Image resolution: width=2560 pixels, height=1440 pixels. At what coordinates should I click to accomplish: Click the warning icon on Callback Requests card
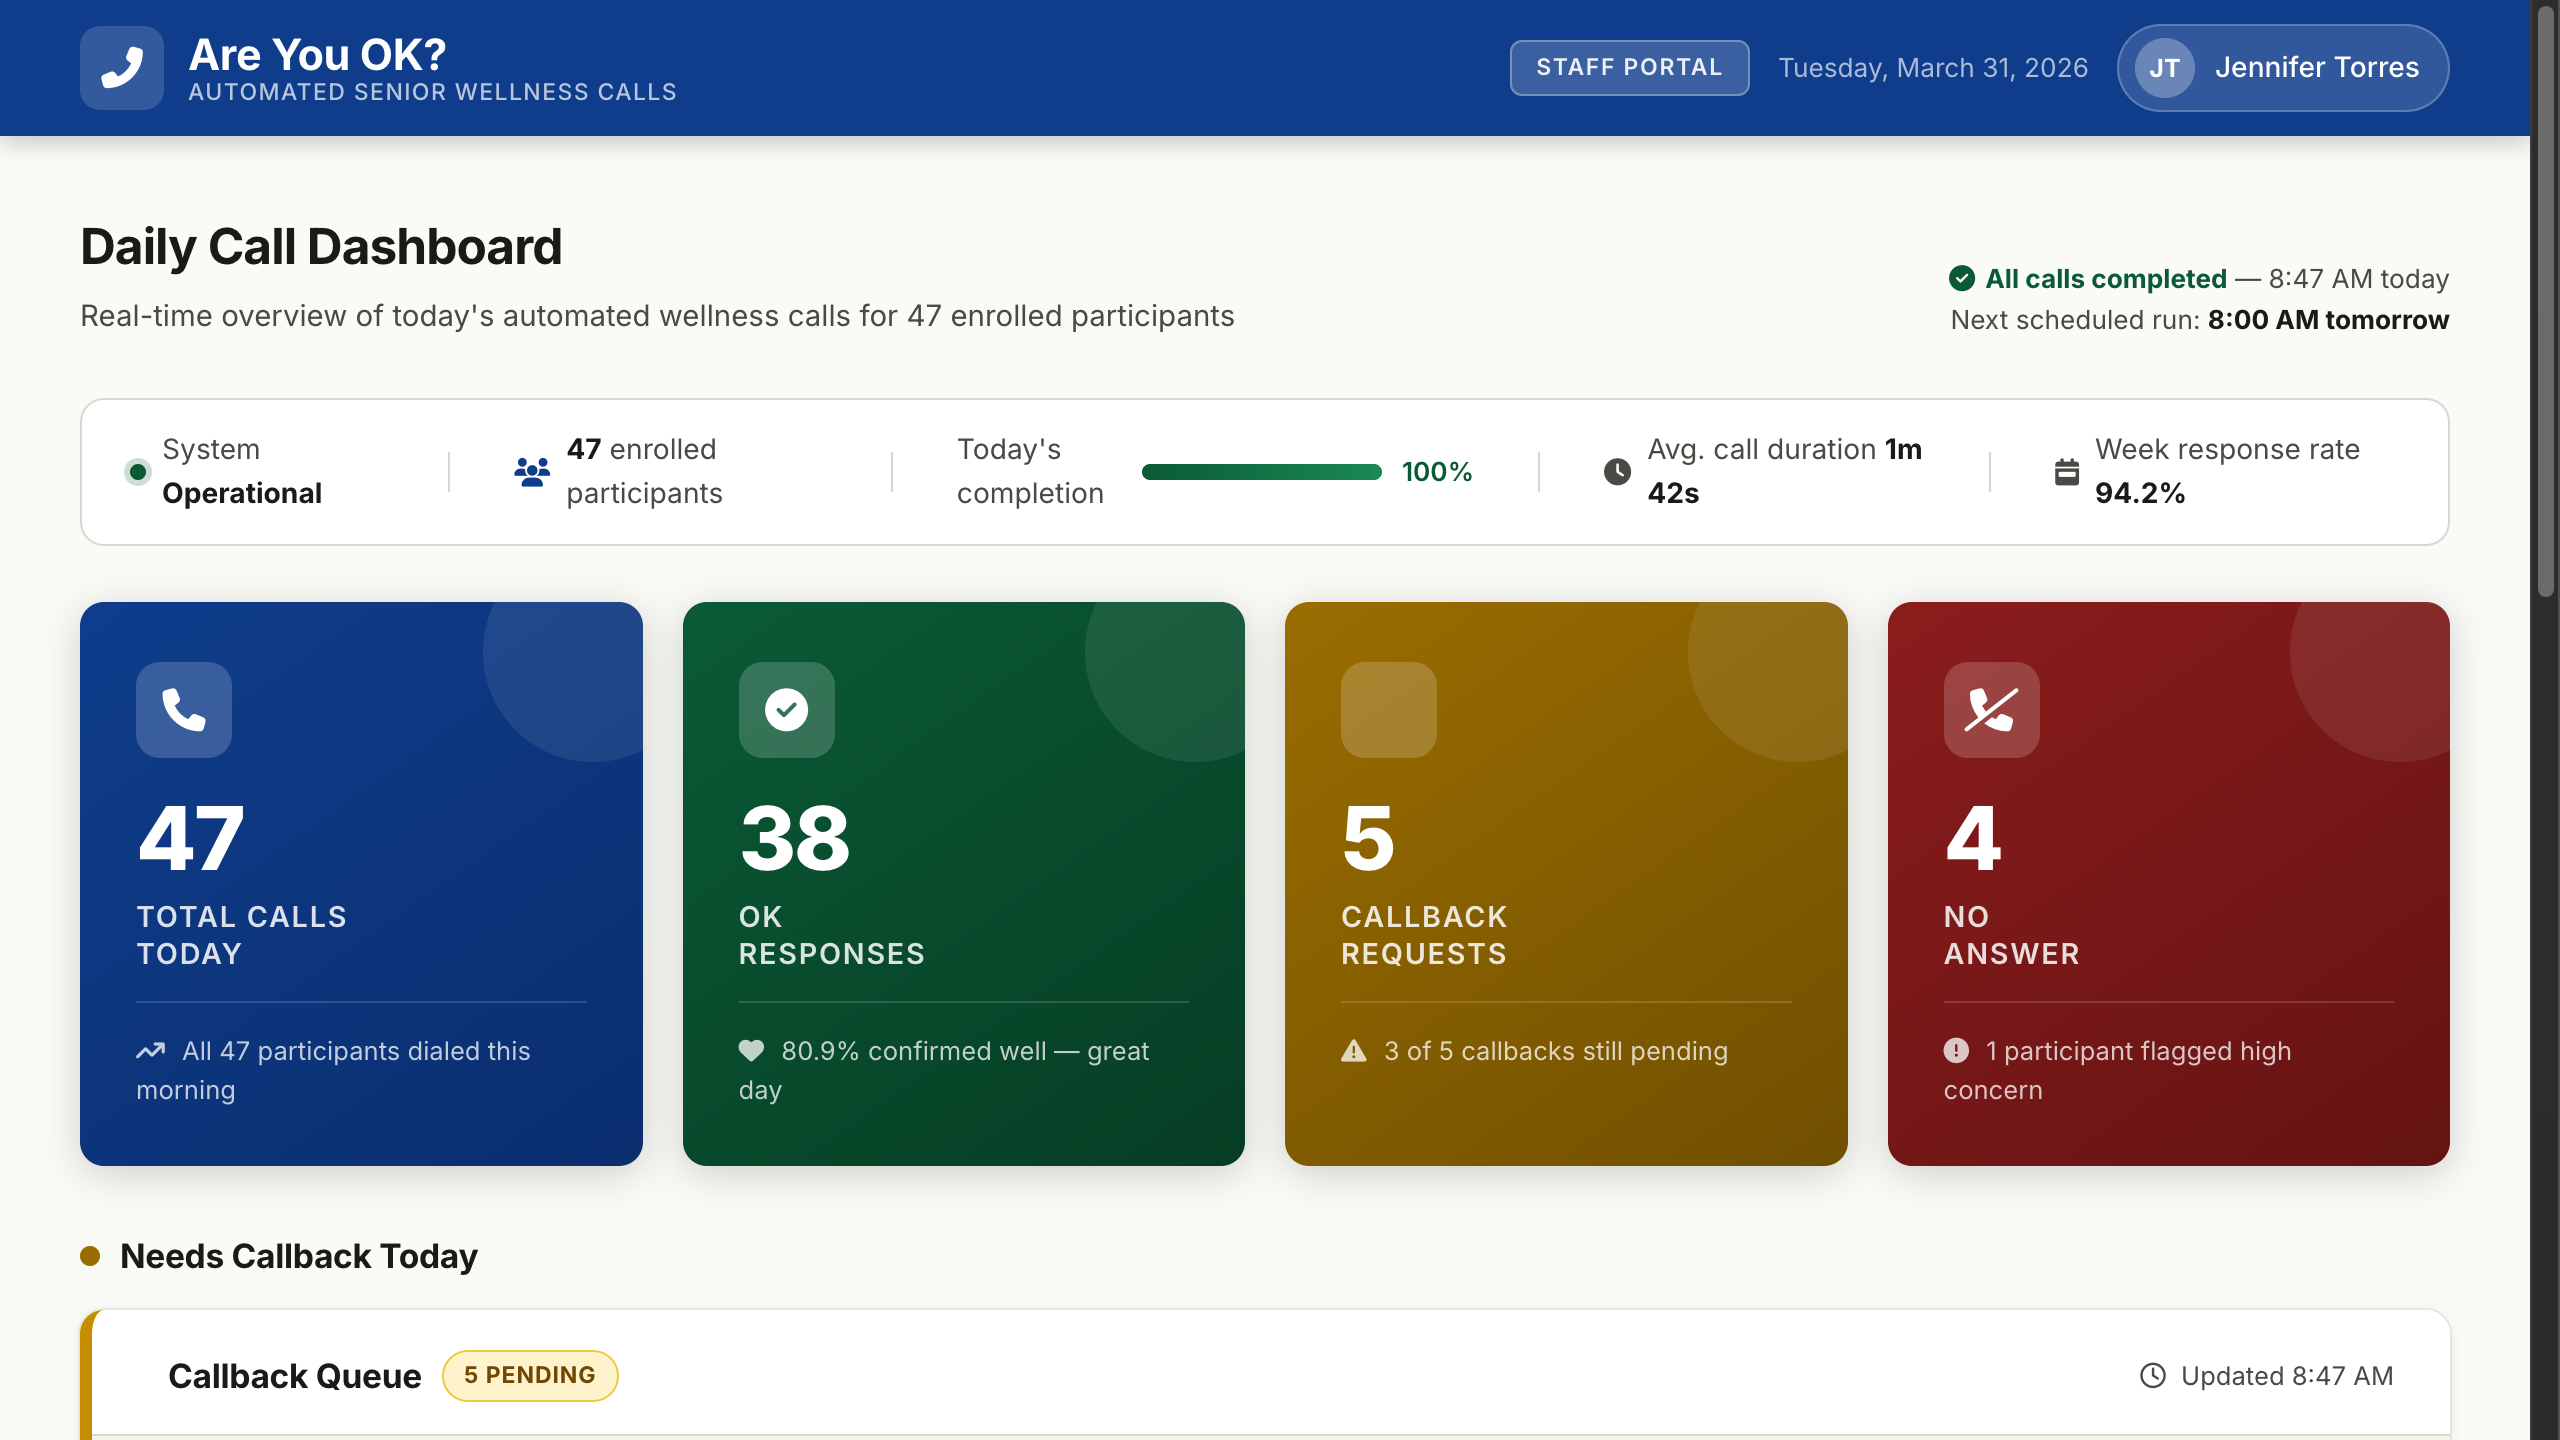pos(1353,1051)
